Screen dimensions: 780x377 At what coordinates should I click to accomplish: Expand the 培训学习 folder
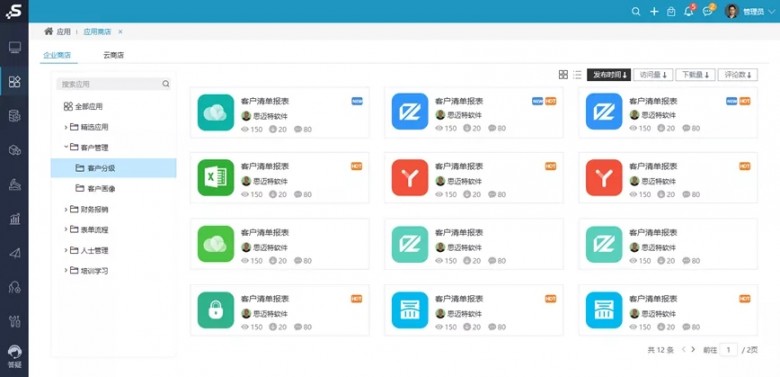pos(66,271)
